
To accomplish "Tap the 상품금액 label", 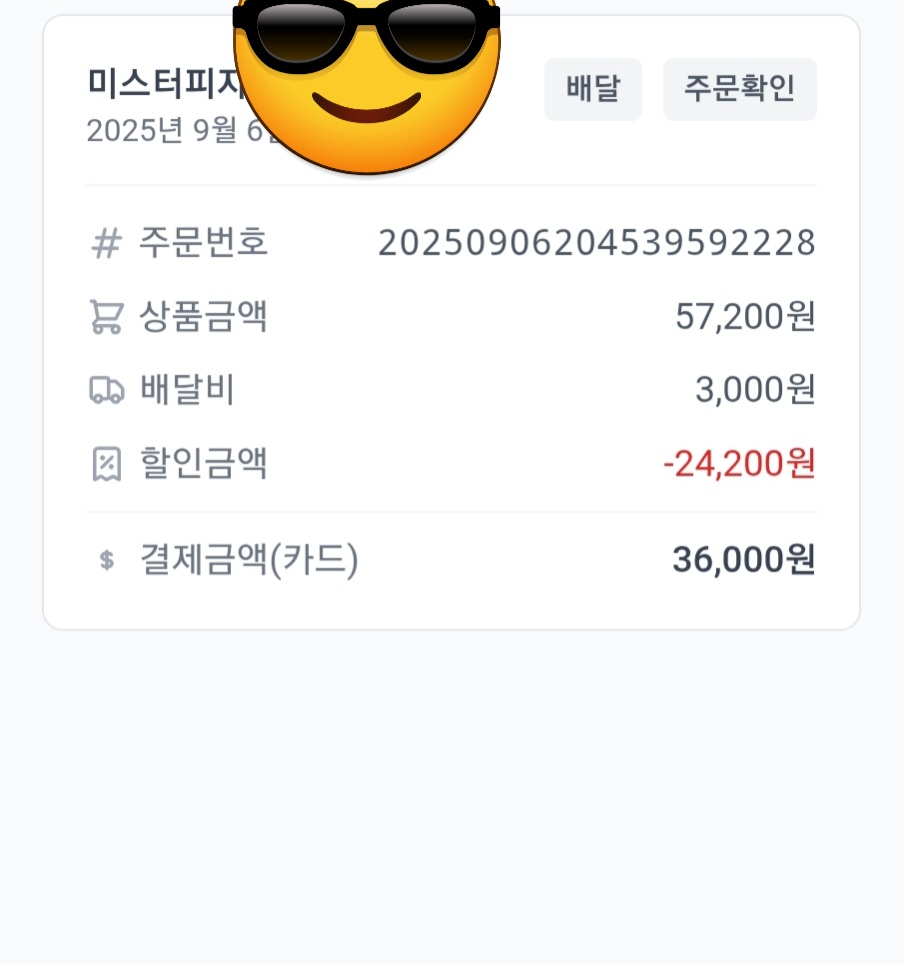I will 203,317.
